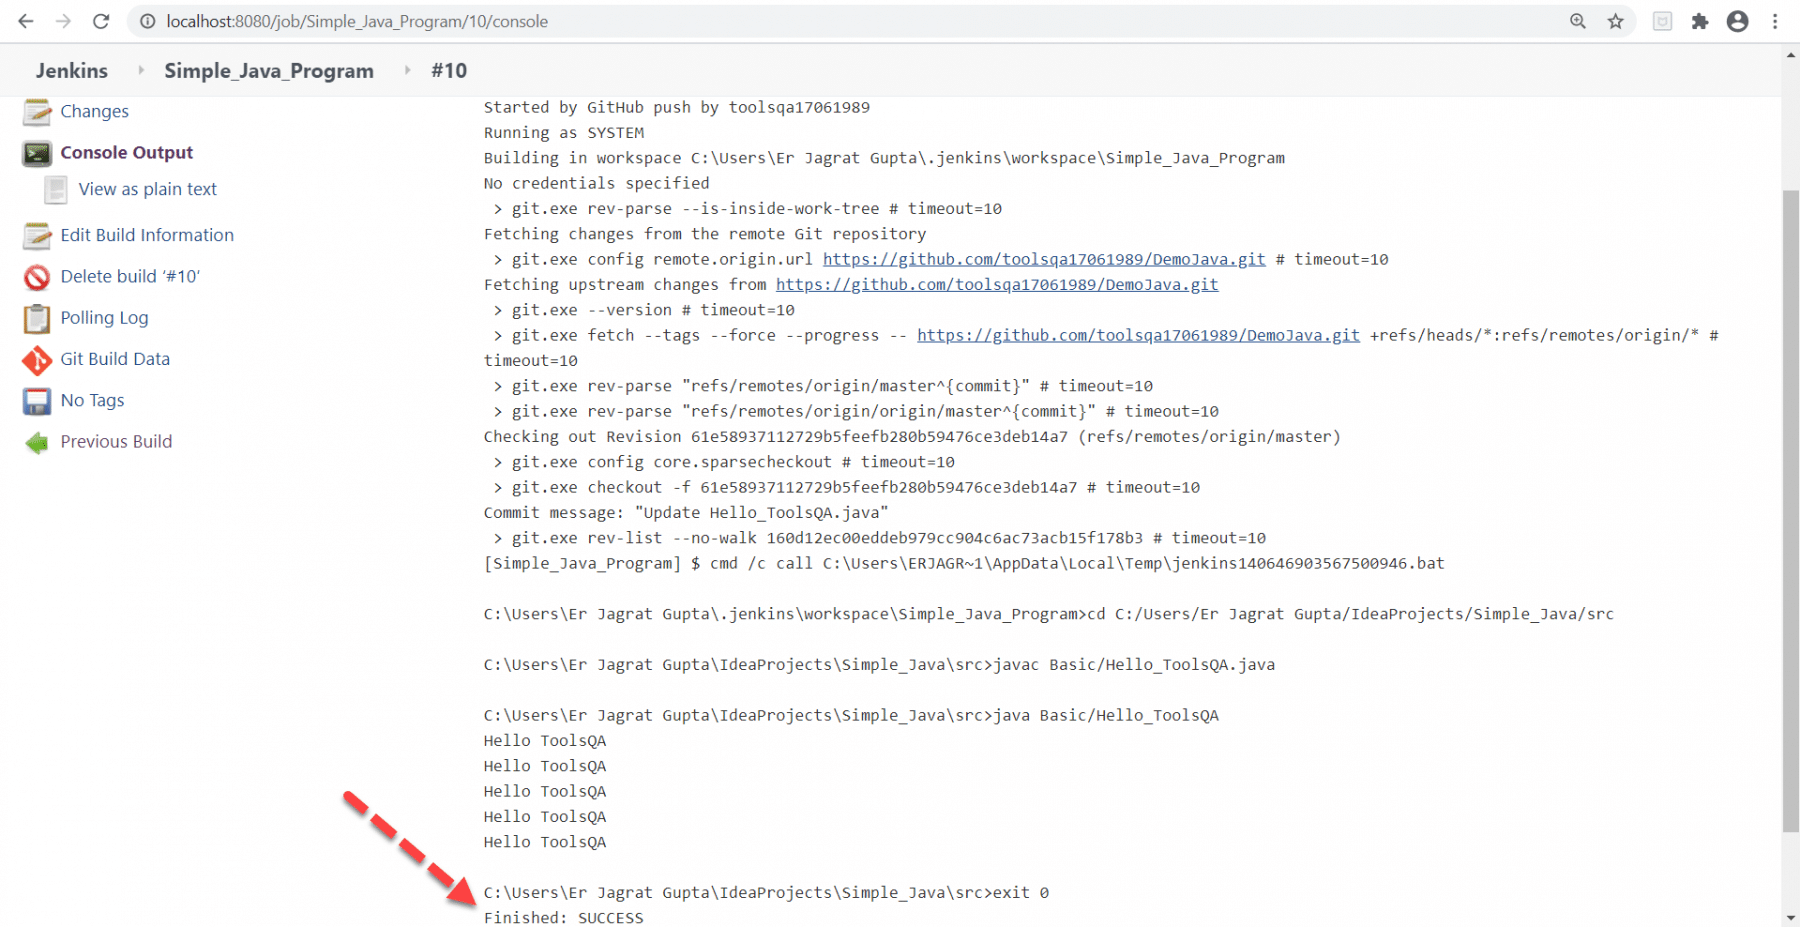Click the Console Output terminal icon
Viewport: 1800px width, 927px height.
click(x=37, y=153)
